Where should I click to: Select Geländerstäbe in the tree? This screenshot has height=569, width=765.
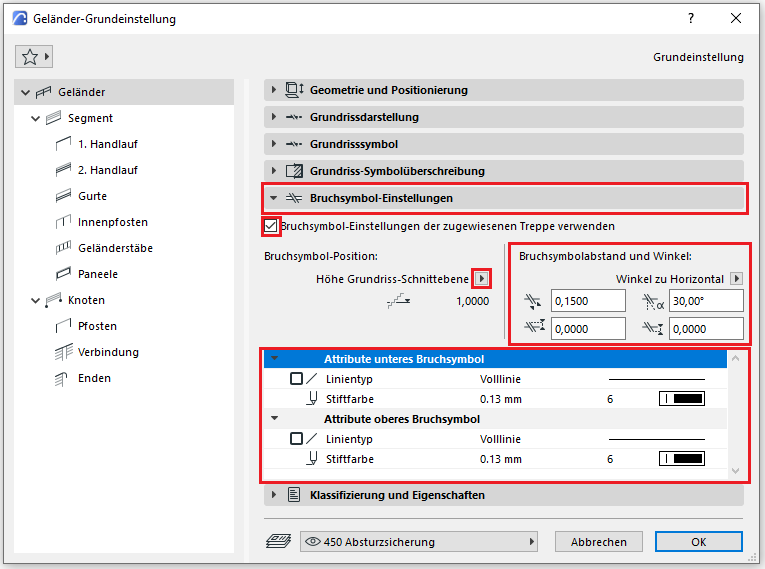tap(115, 248)
